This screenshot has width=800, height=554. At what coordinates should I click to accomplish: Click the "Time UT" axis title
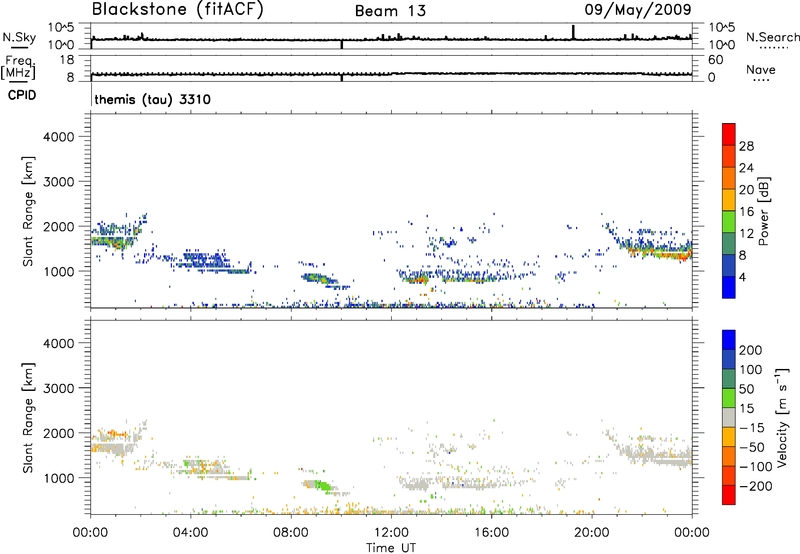[x=390, y=548]
